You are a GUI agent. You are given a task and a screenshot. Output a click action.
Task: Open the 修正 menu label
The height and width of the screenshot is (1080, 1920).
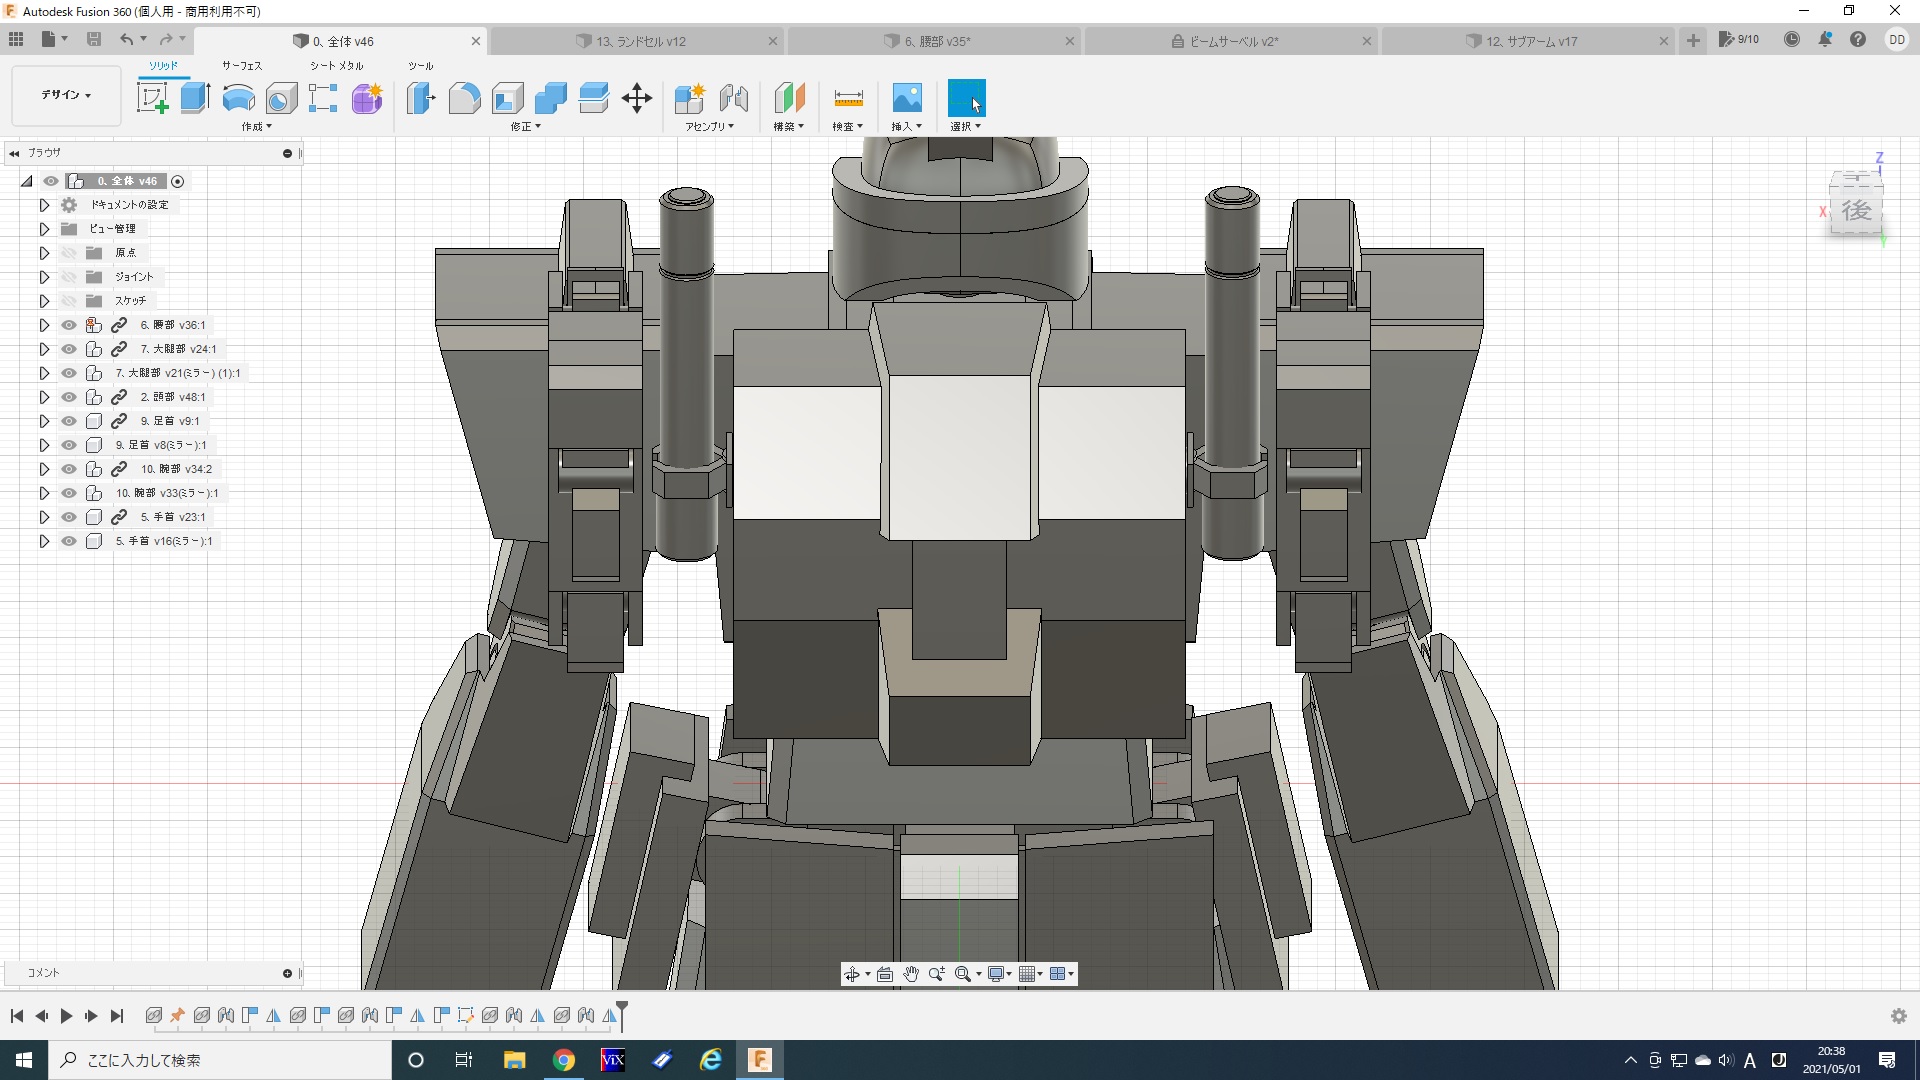[x=525, y=127]
